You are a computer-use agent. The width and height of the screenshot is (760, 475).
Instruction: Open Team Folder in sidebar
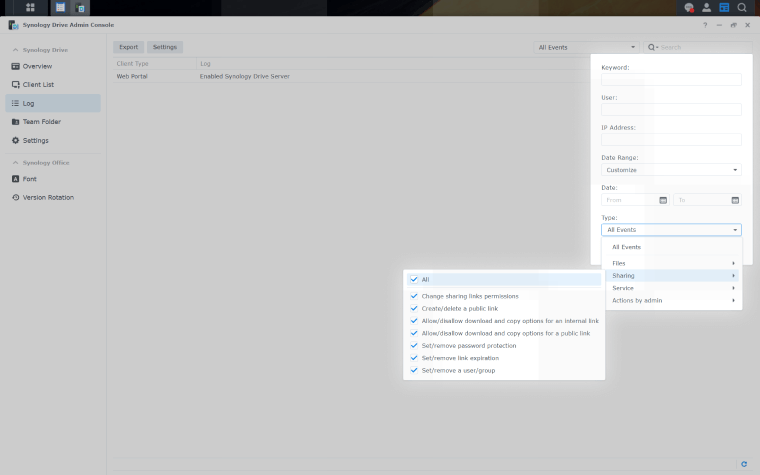(x=41, y=122)
